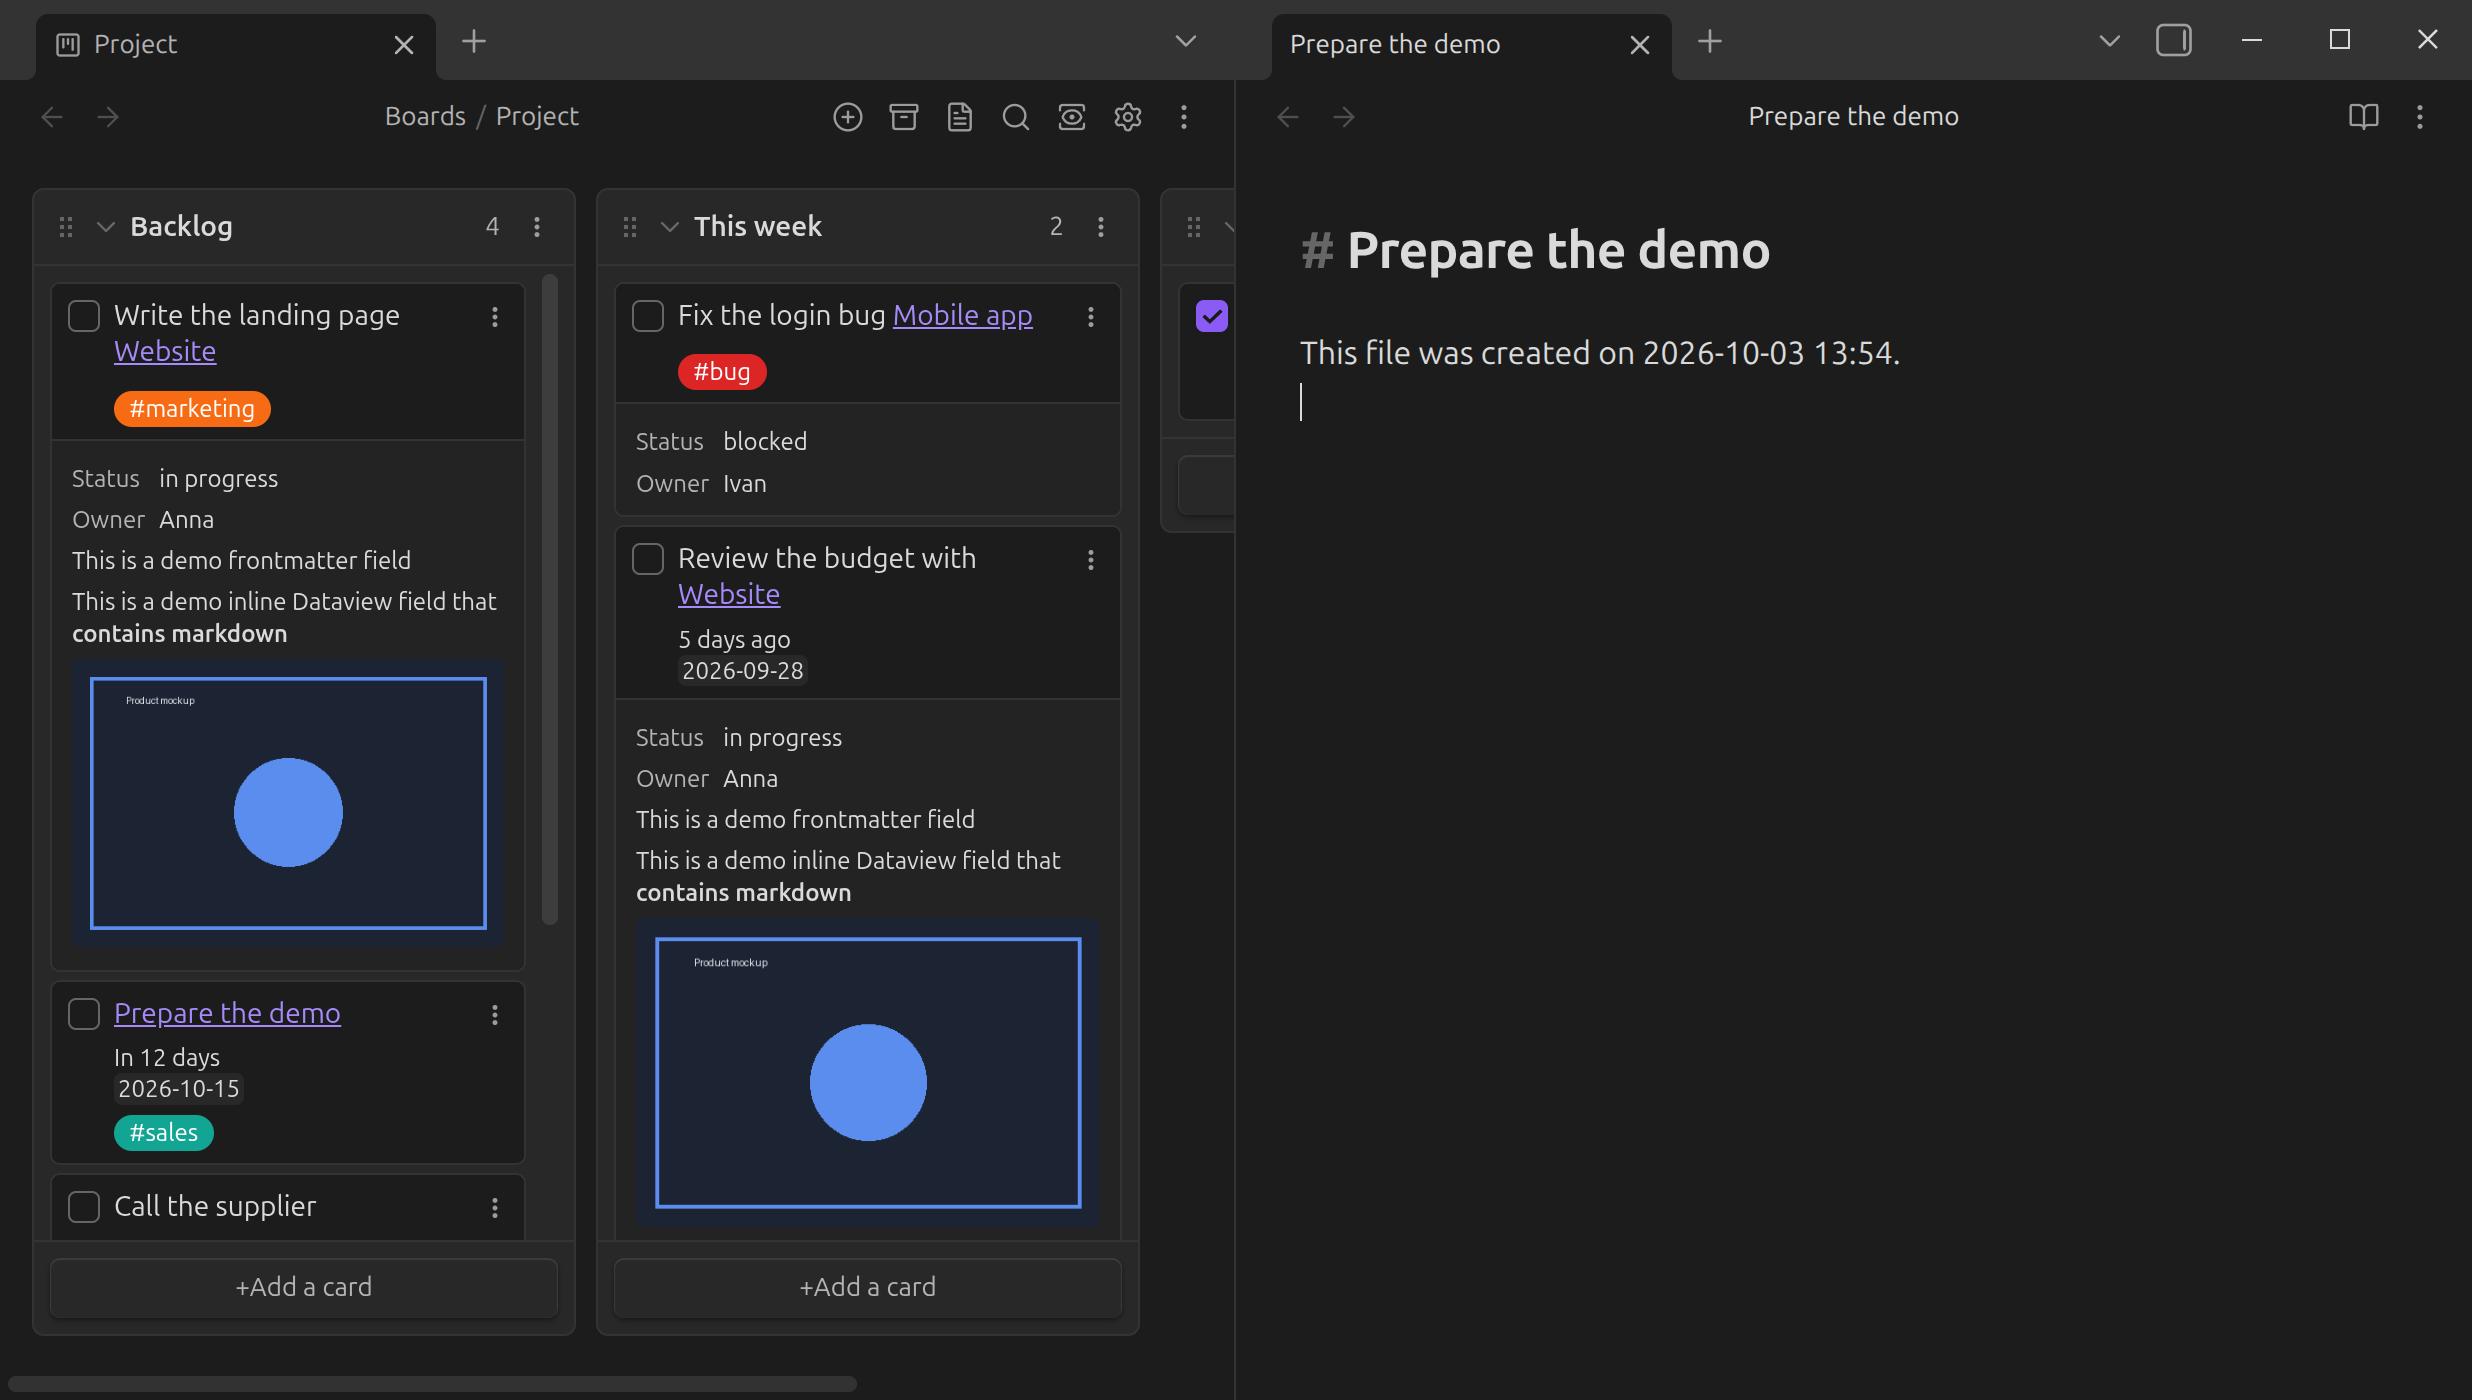Image resolution: width=2472 pixels, height=1400 pixels.
Task: Toggle the right sidebar panel icon
Action: point(2174,41)
